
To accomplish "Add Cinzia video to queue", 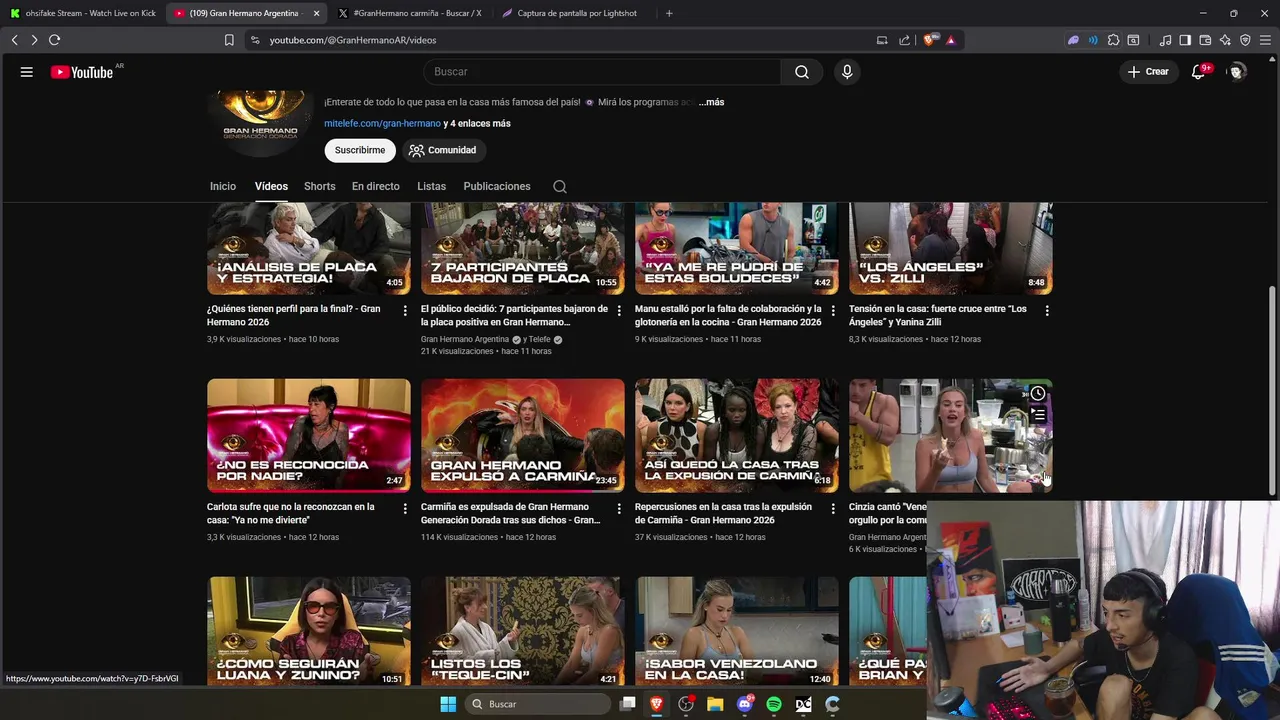I will tap(1038, 414).
